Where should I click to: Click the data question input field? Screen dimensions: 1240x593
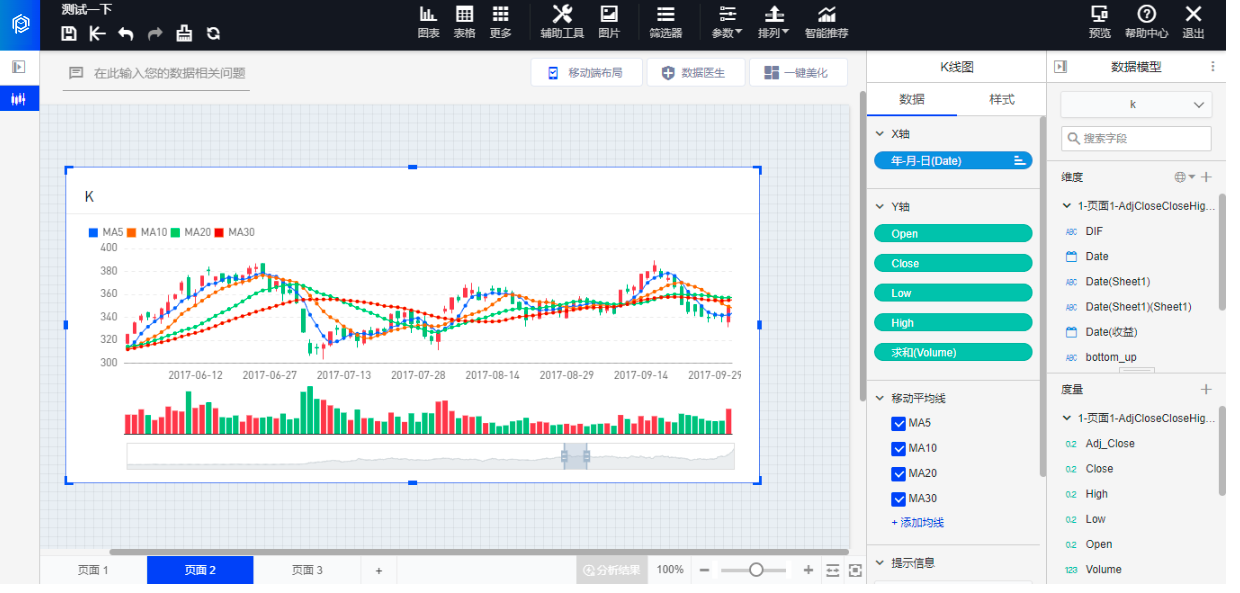tap(156, 73)
